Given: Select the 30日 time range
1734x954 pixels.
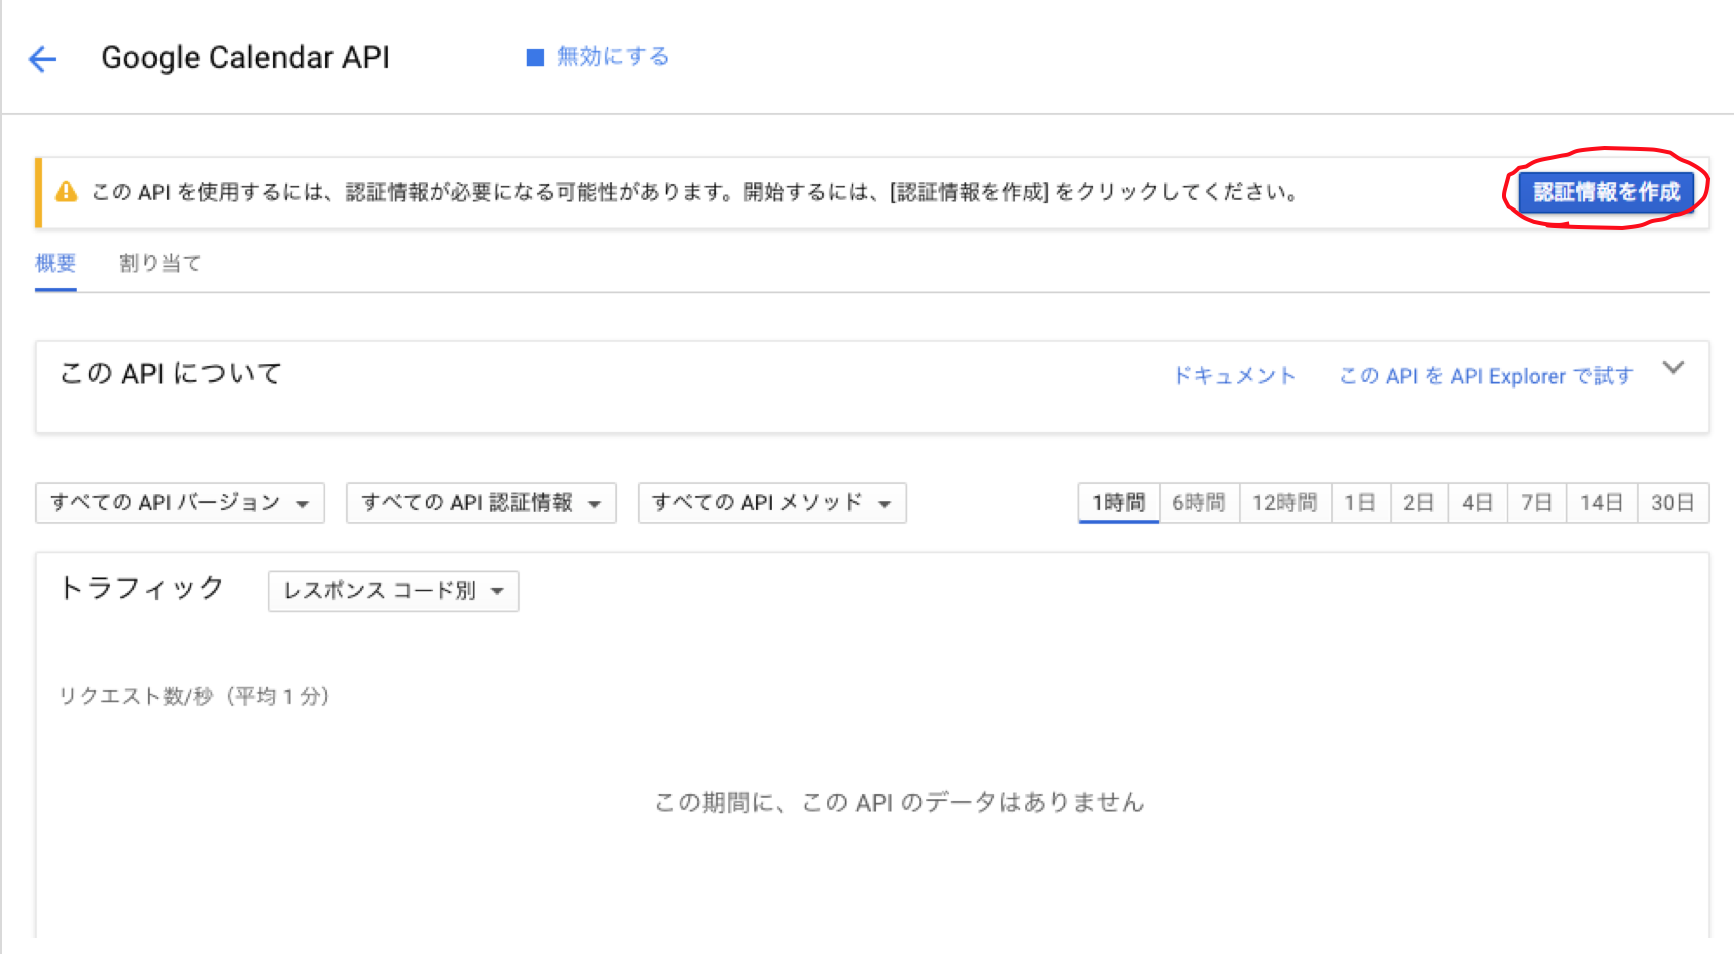Looking at the screenshot, I should click(1673, 503).
